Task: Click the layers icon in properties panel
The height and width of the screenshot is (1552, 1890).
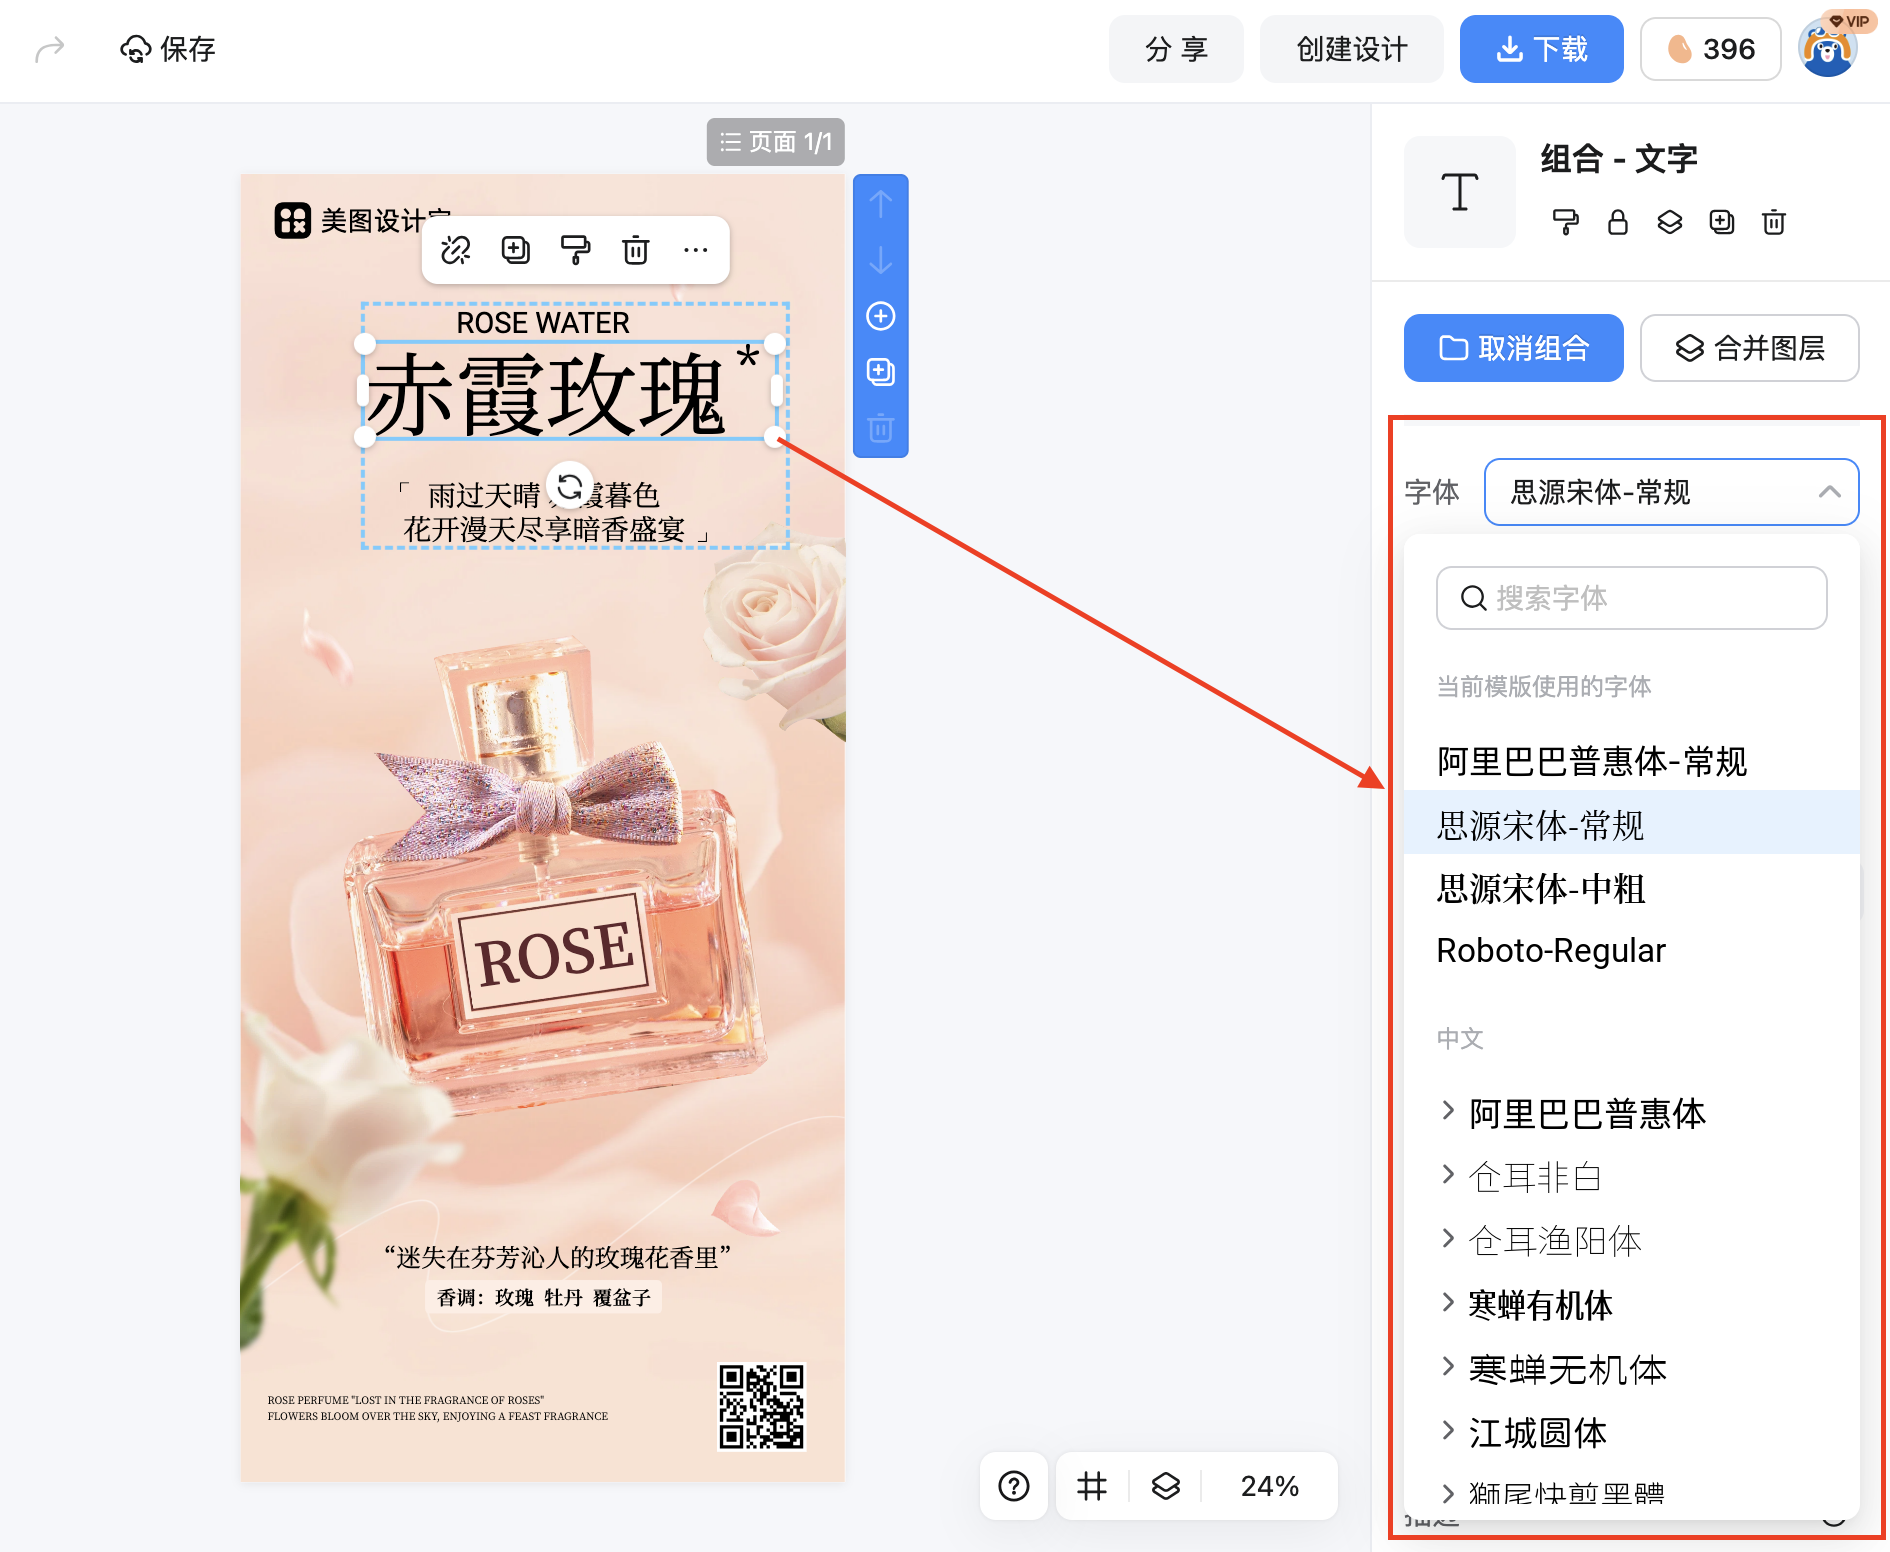Action: (x=1669, y=222)
